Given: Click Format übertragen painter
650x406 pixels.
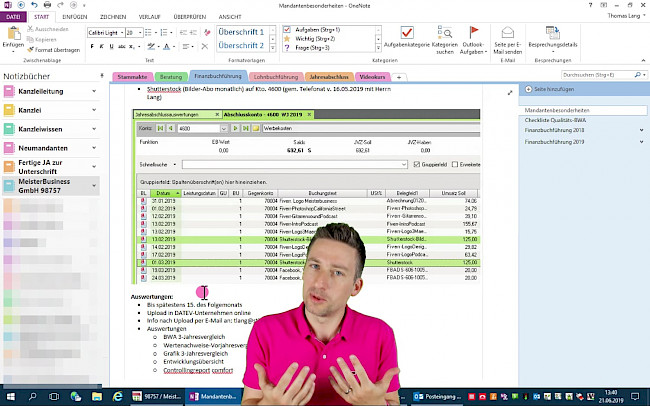Looking at the screenshot, I should pyautogui.click(x=56, y=48).
